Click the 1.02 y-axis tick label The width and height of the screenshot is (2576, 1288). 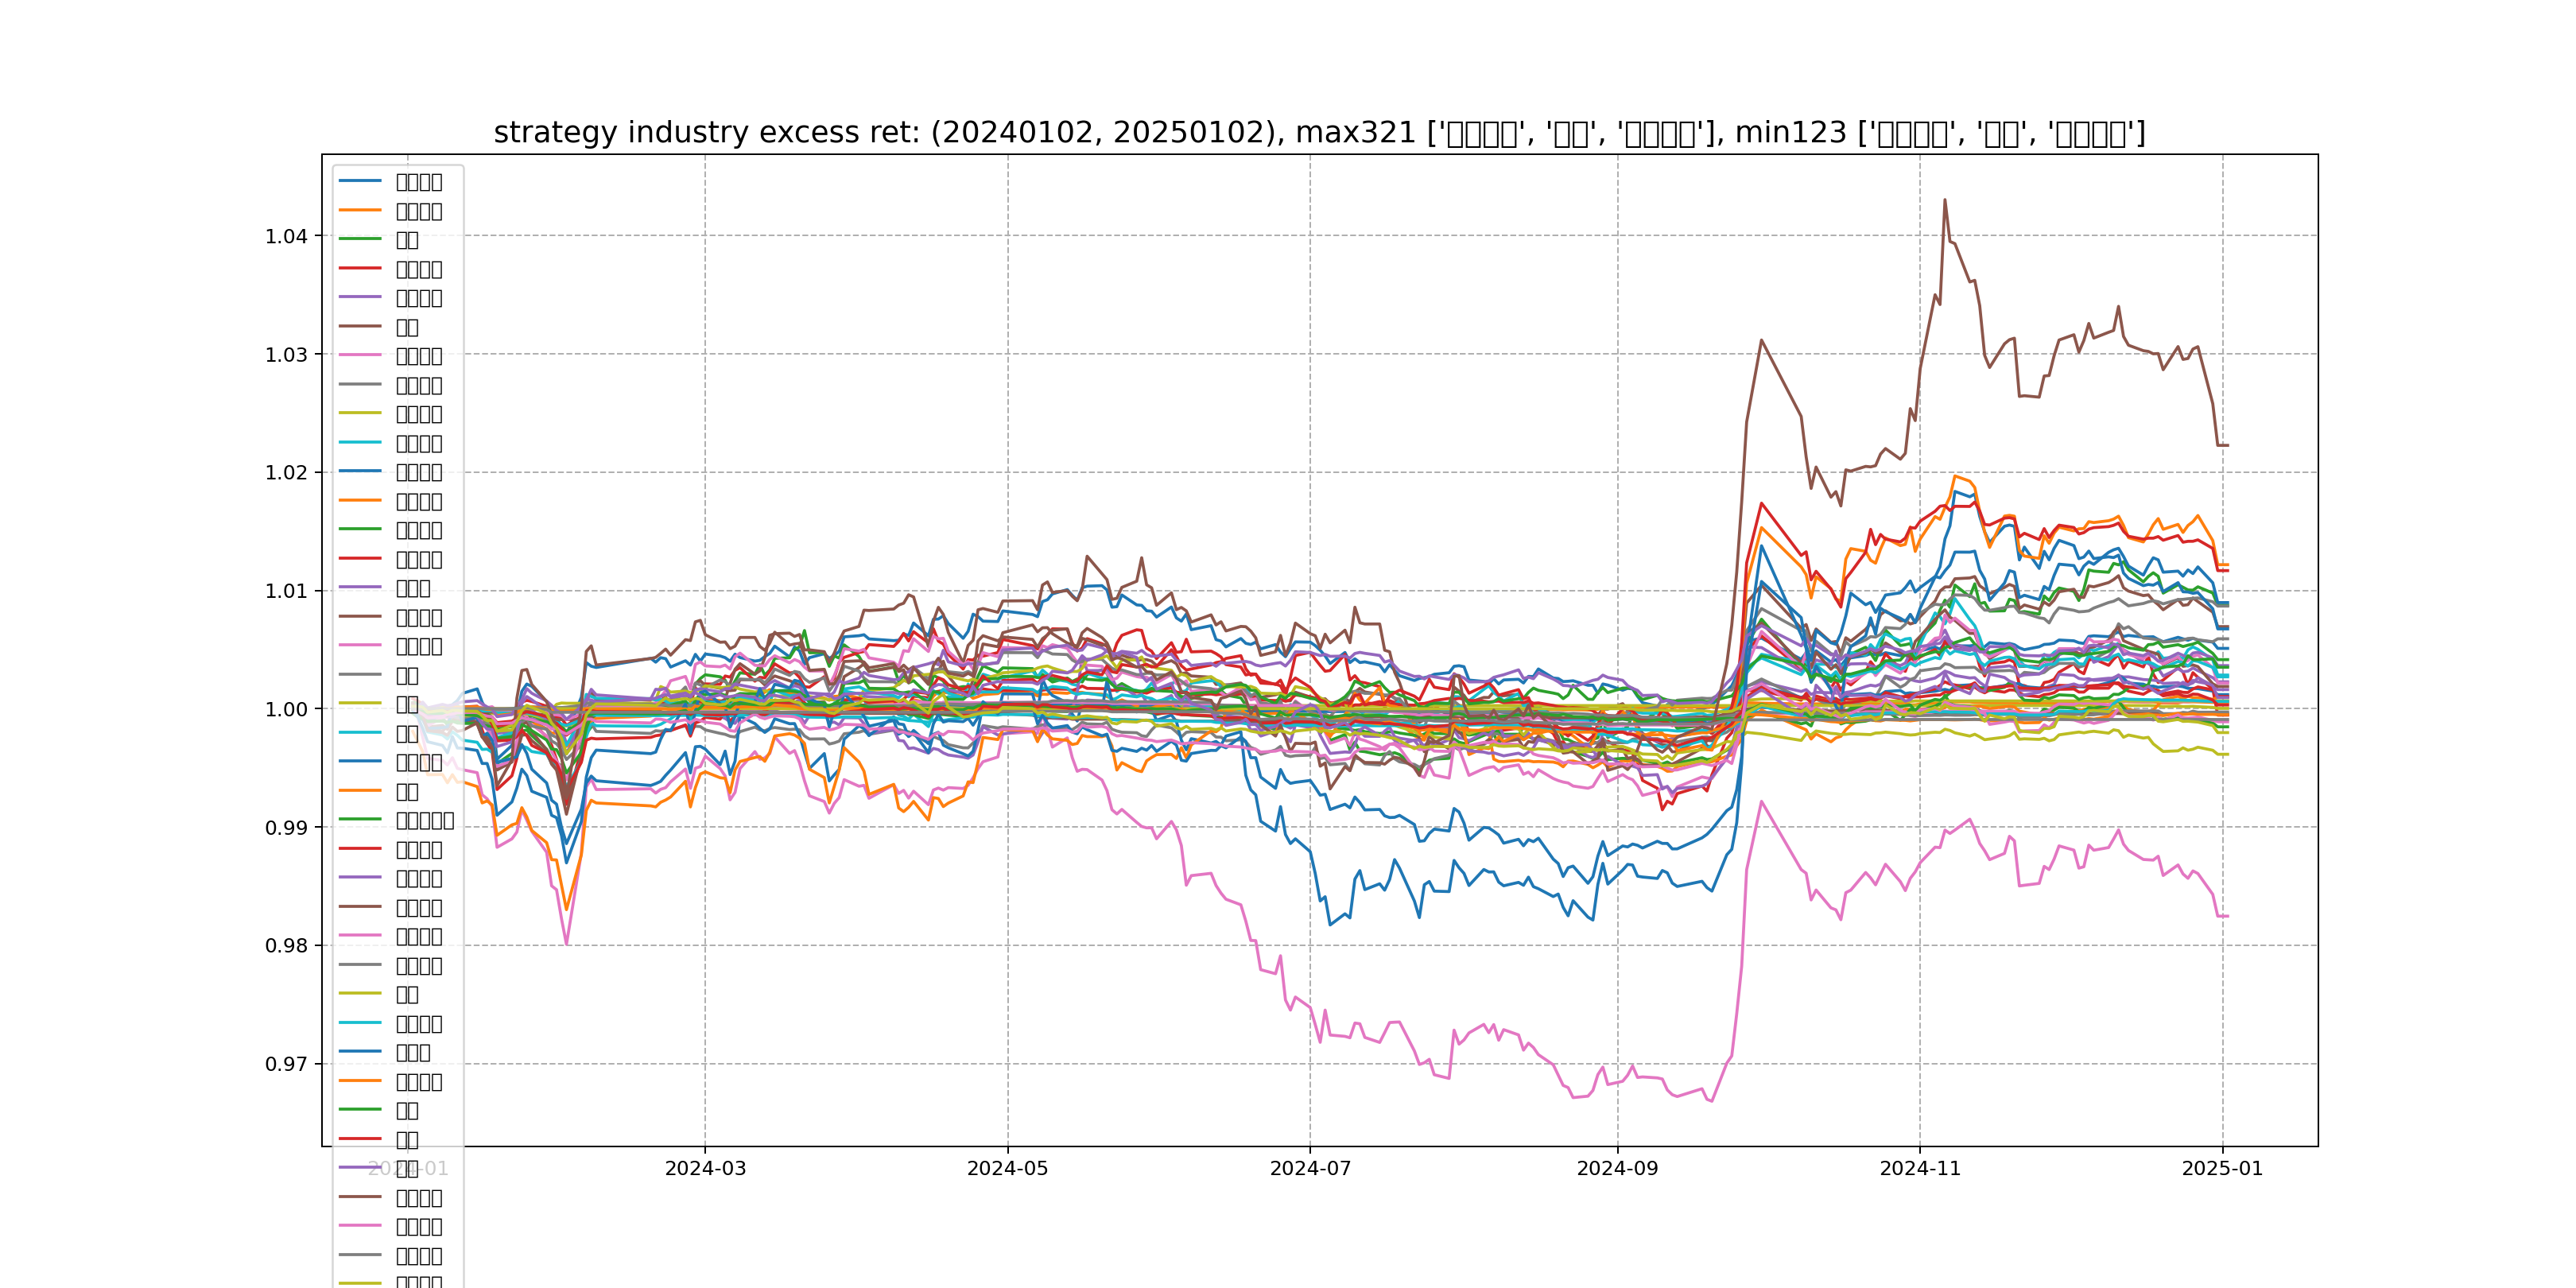tap(286, 473)
